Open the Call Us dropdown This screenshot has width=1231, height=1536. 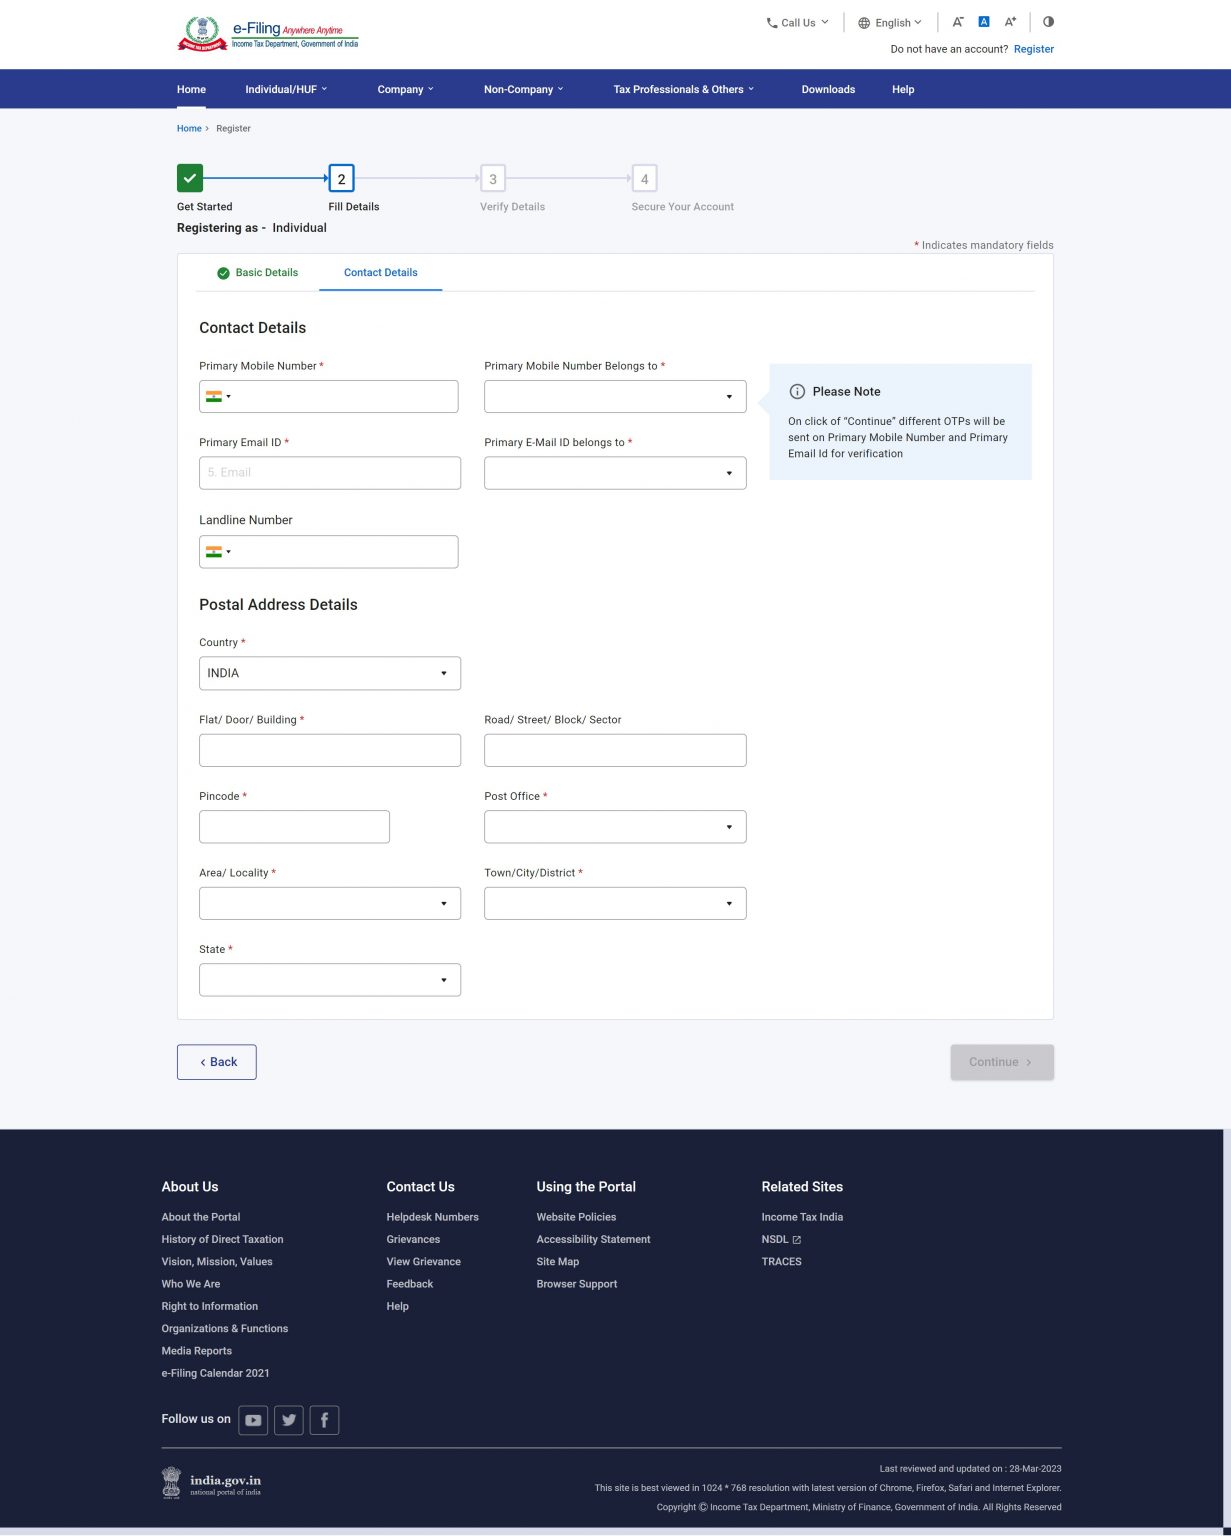click(x=797, y=23)
